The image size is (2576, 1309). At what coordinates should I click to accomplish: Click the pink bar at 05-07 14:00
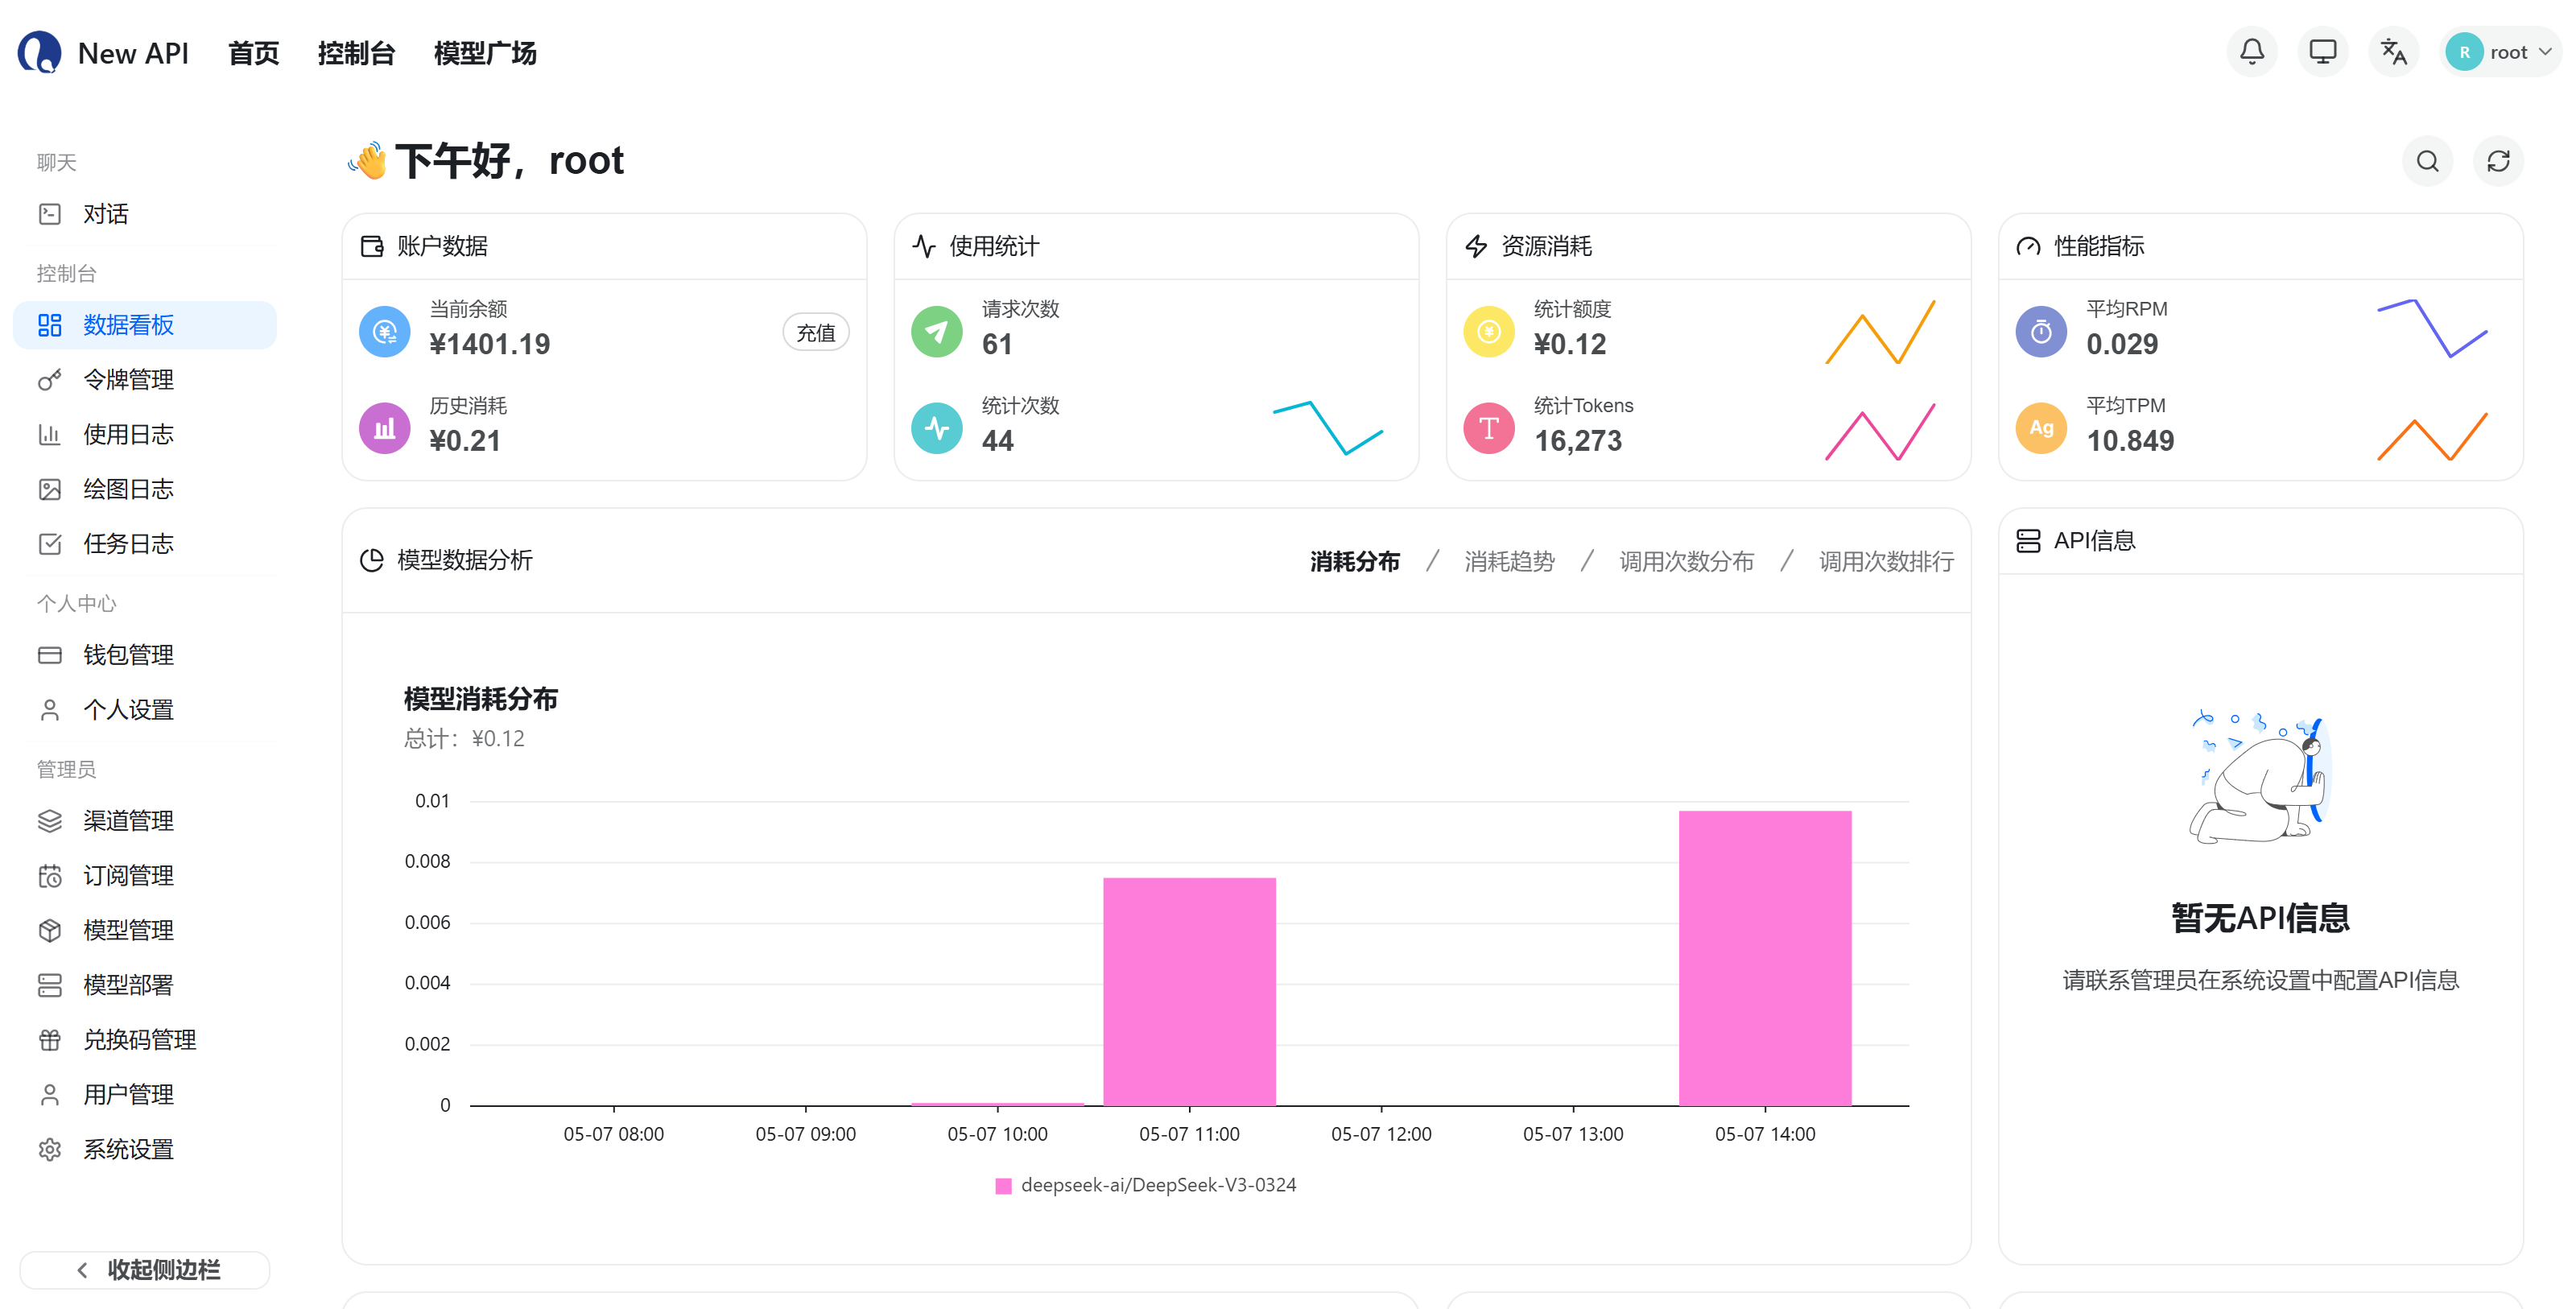(1765, 958)
